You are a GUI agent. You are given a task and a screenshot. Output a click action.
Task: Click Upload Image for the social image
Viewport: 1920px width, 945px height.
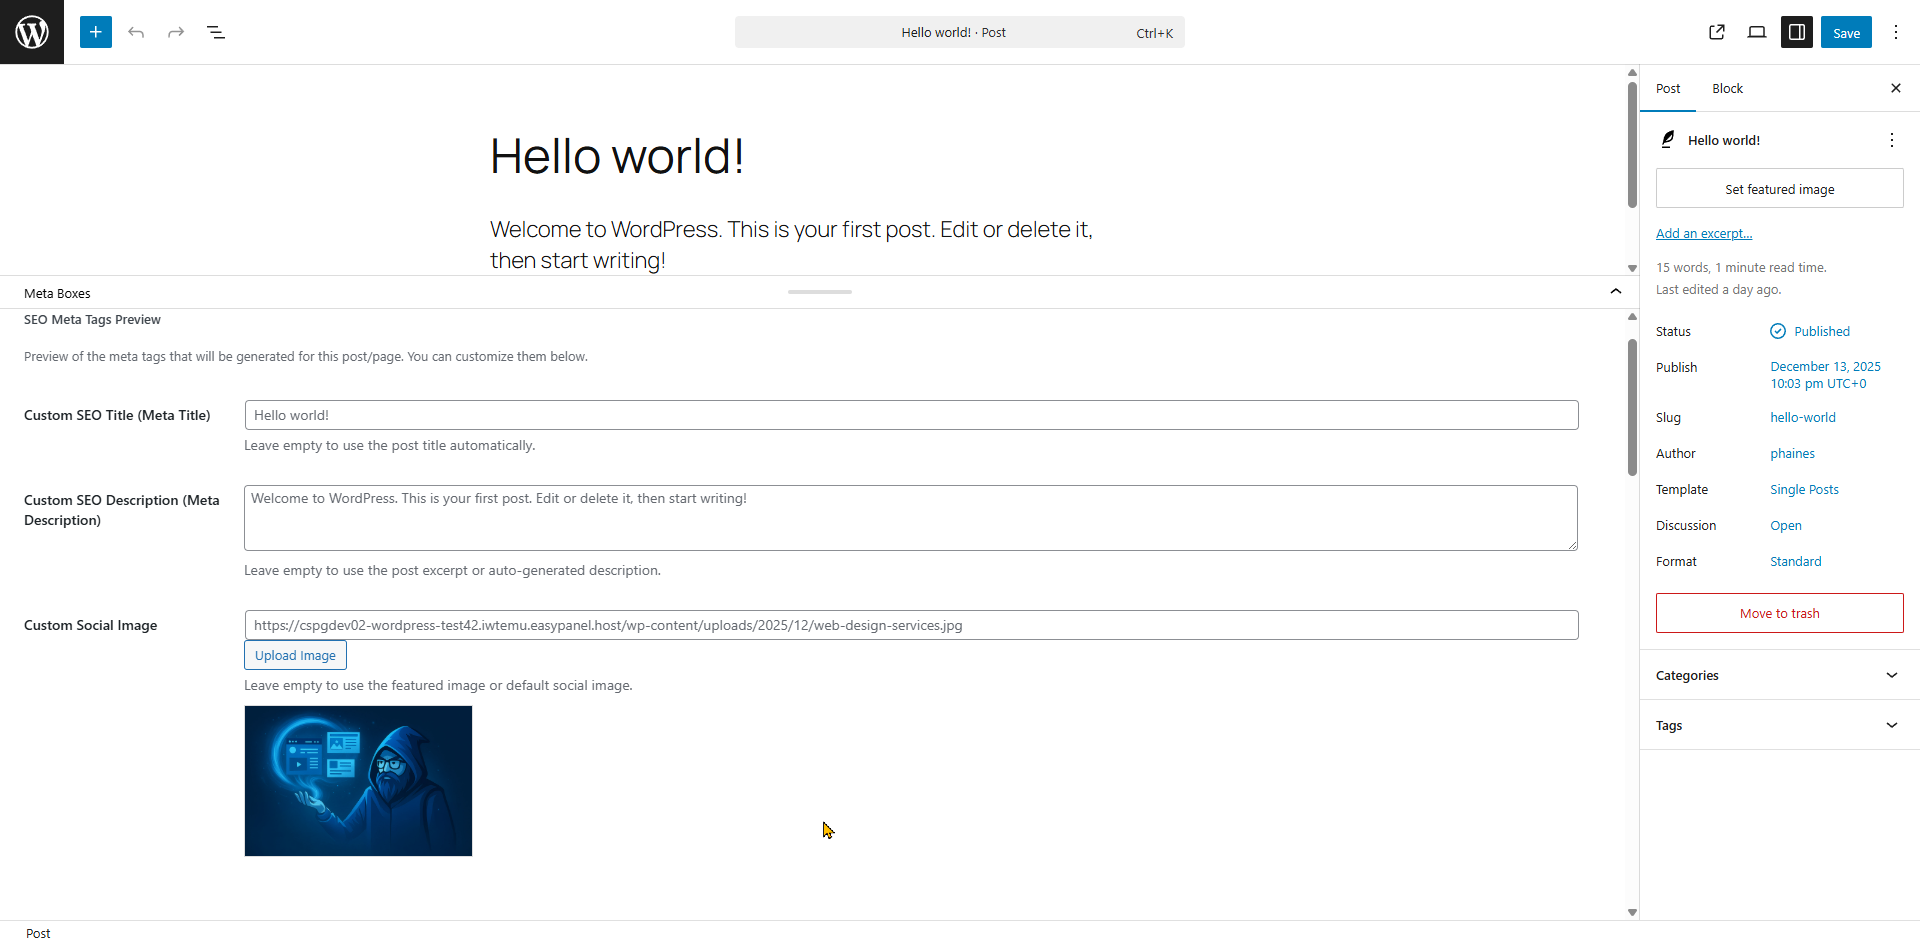(x=294, y=655)
